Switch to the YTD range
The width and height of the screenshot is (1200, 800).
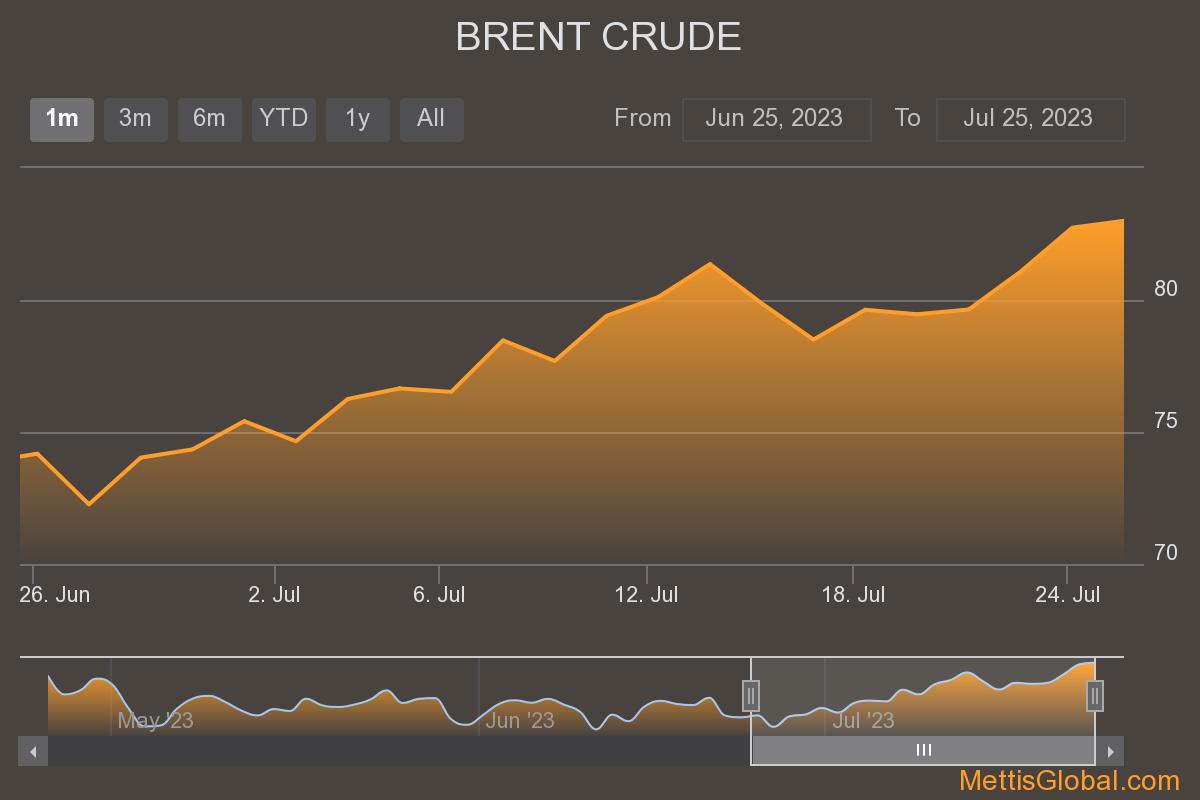pos(283,119)
